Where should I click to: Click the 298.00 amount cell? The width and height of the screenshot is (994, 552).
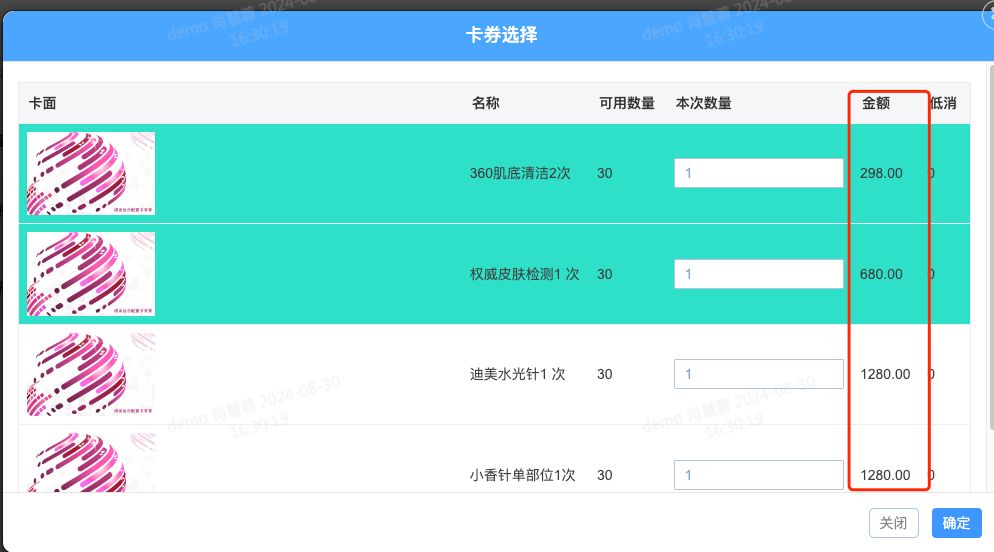click(880, 173)
